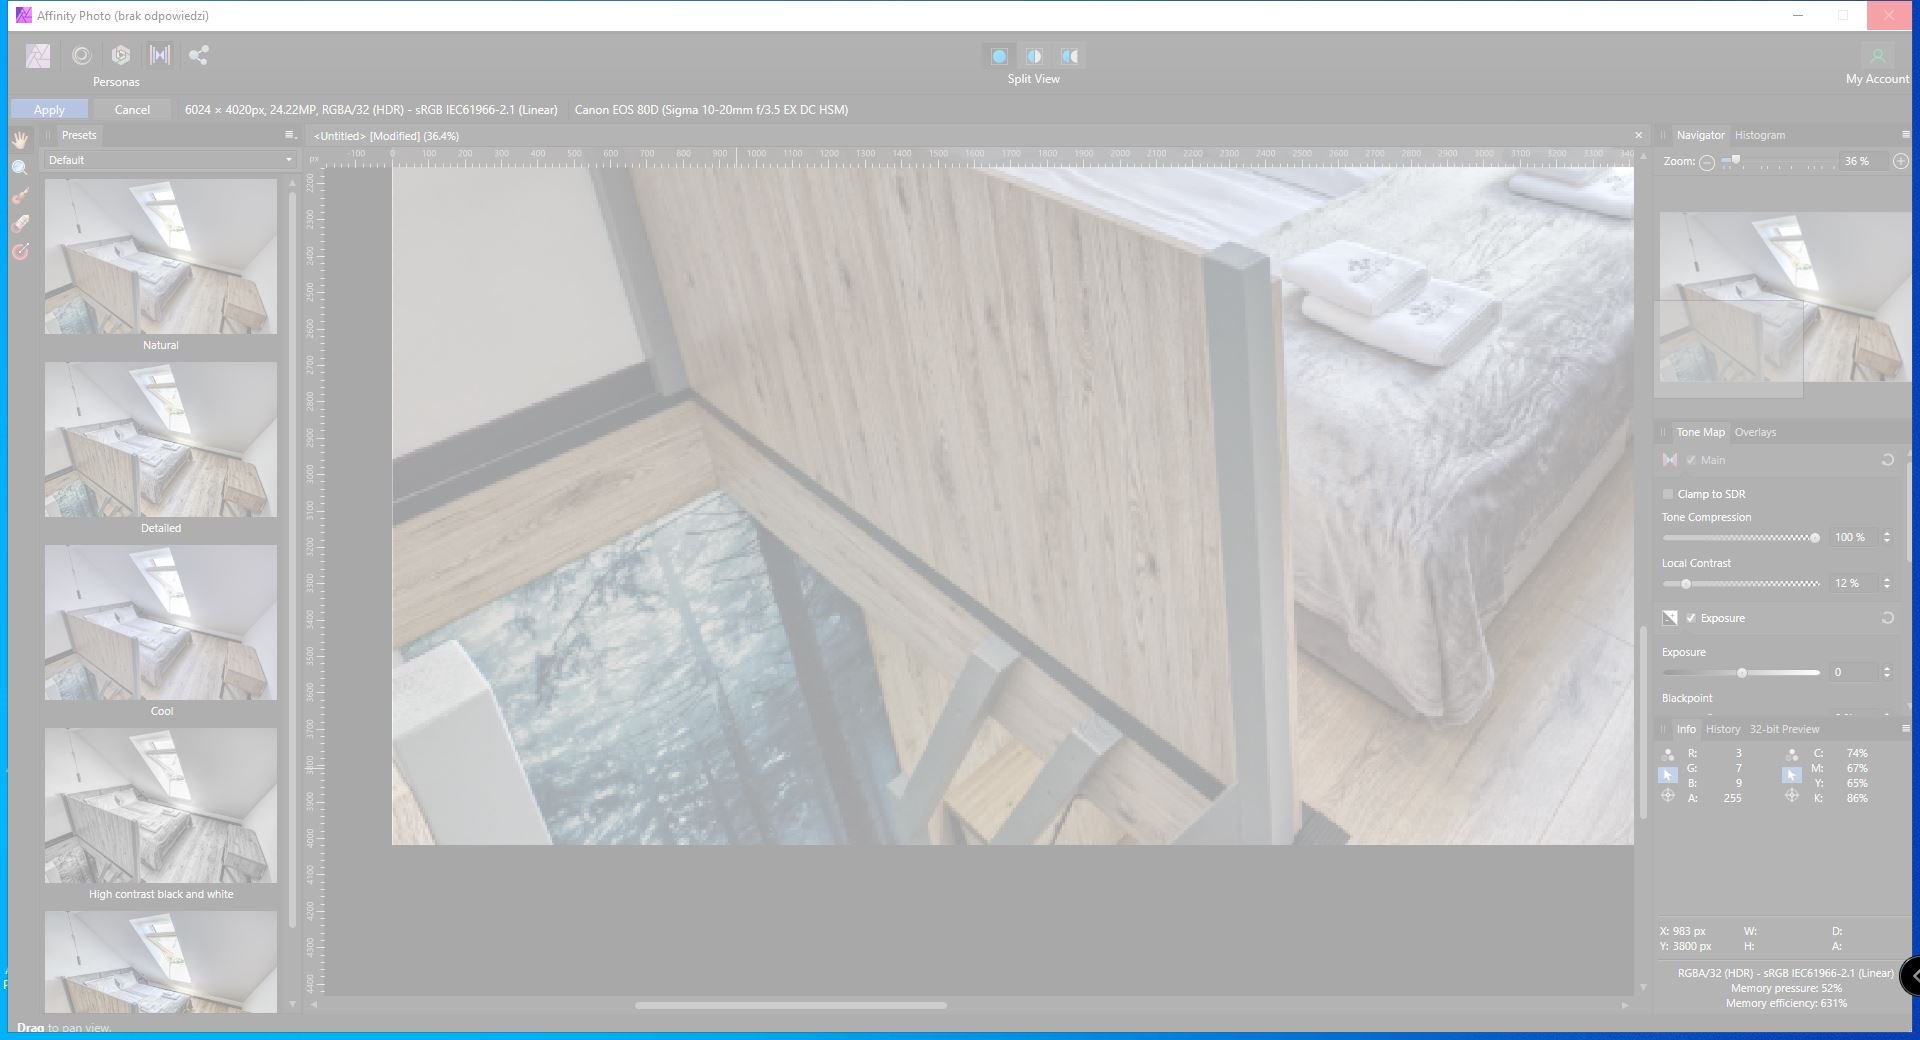This screenshot has width=1920, height=1040.
Task: Click the Tone Compression value stepper
Action: coord(1887,537)
